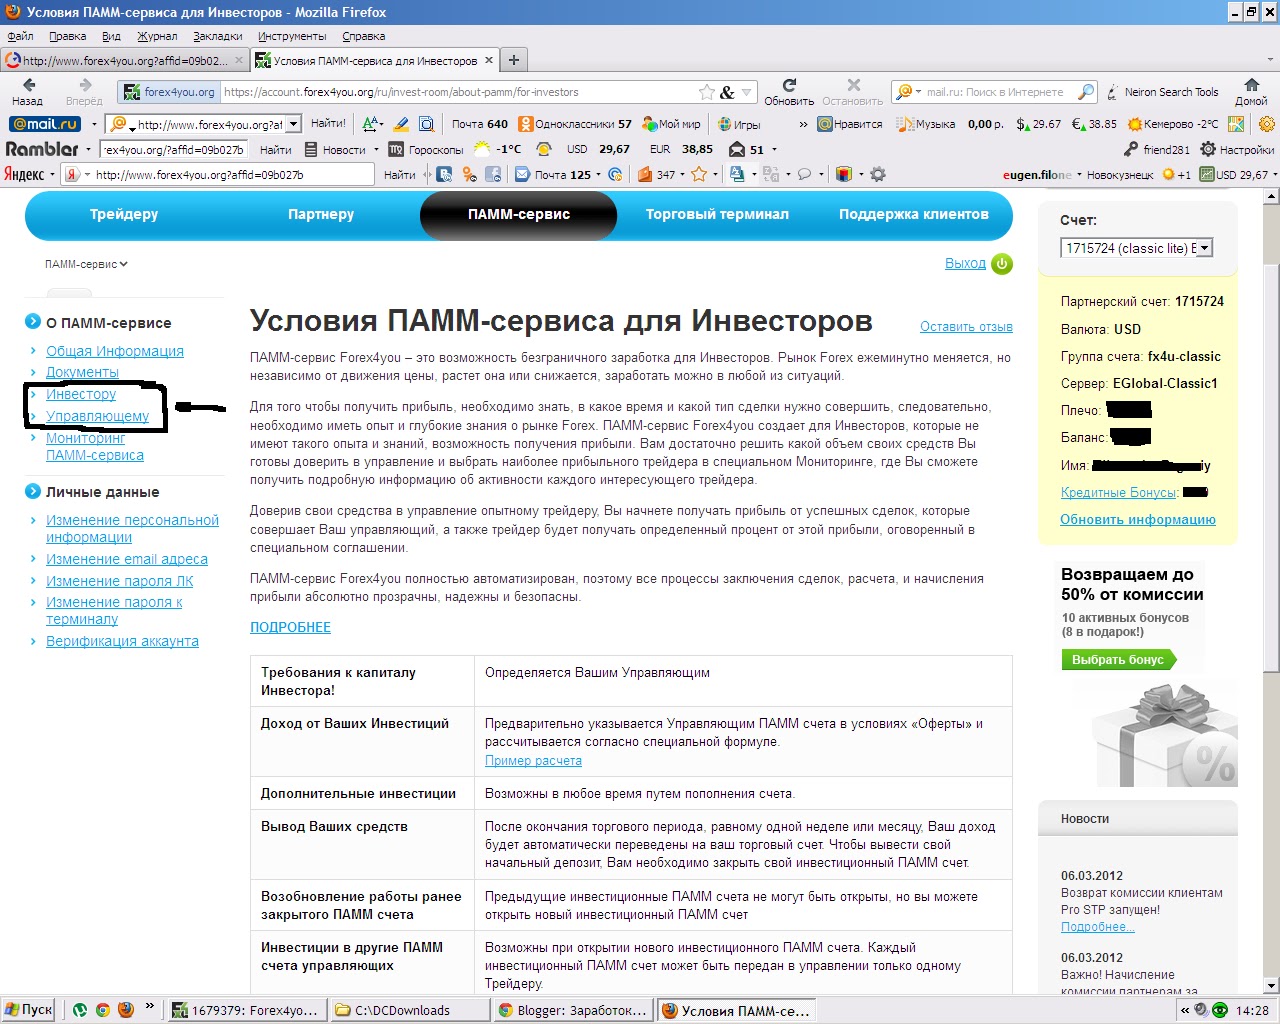Reload page with Обновить button
Screen dimensions: 1280x1024
[789, 92]
